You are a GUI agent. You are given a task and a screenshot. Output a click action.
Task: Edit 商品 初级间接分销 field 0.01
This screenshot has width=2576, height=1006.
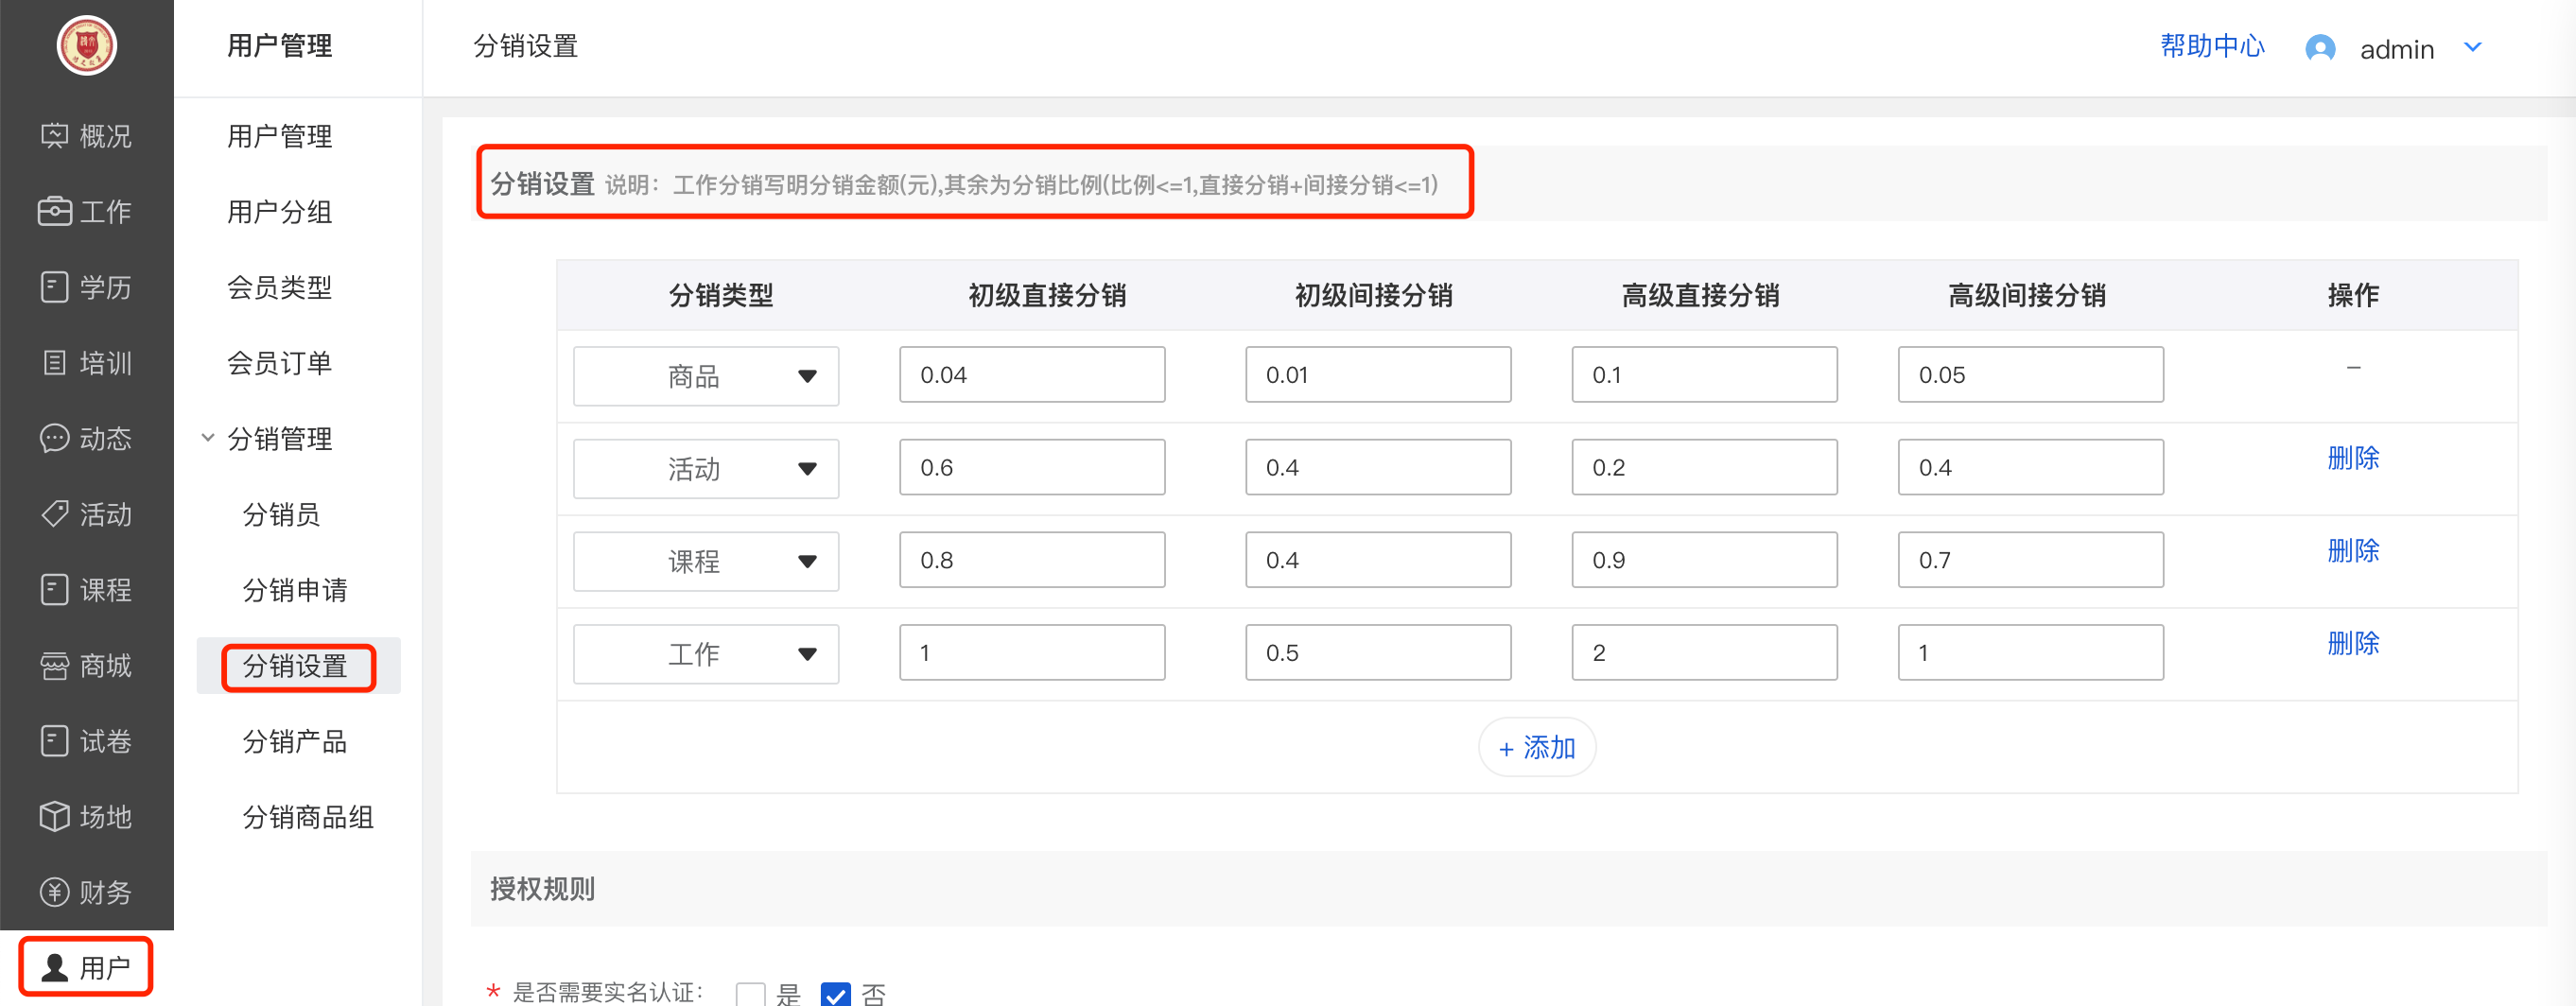pos(1378,374)
